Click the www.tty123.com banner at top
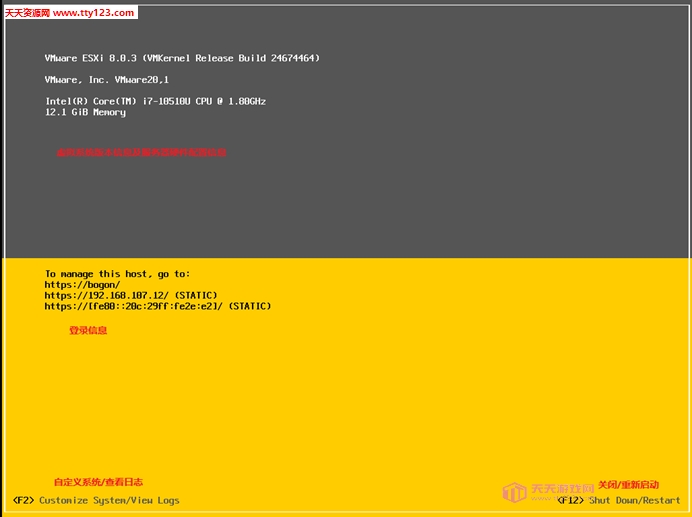The height and width of the screenshot is (517, 692). point(71,12)
